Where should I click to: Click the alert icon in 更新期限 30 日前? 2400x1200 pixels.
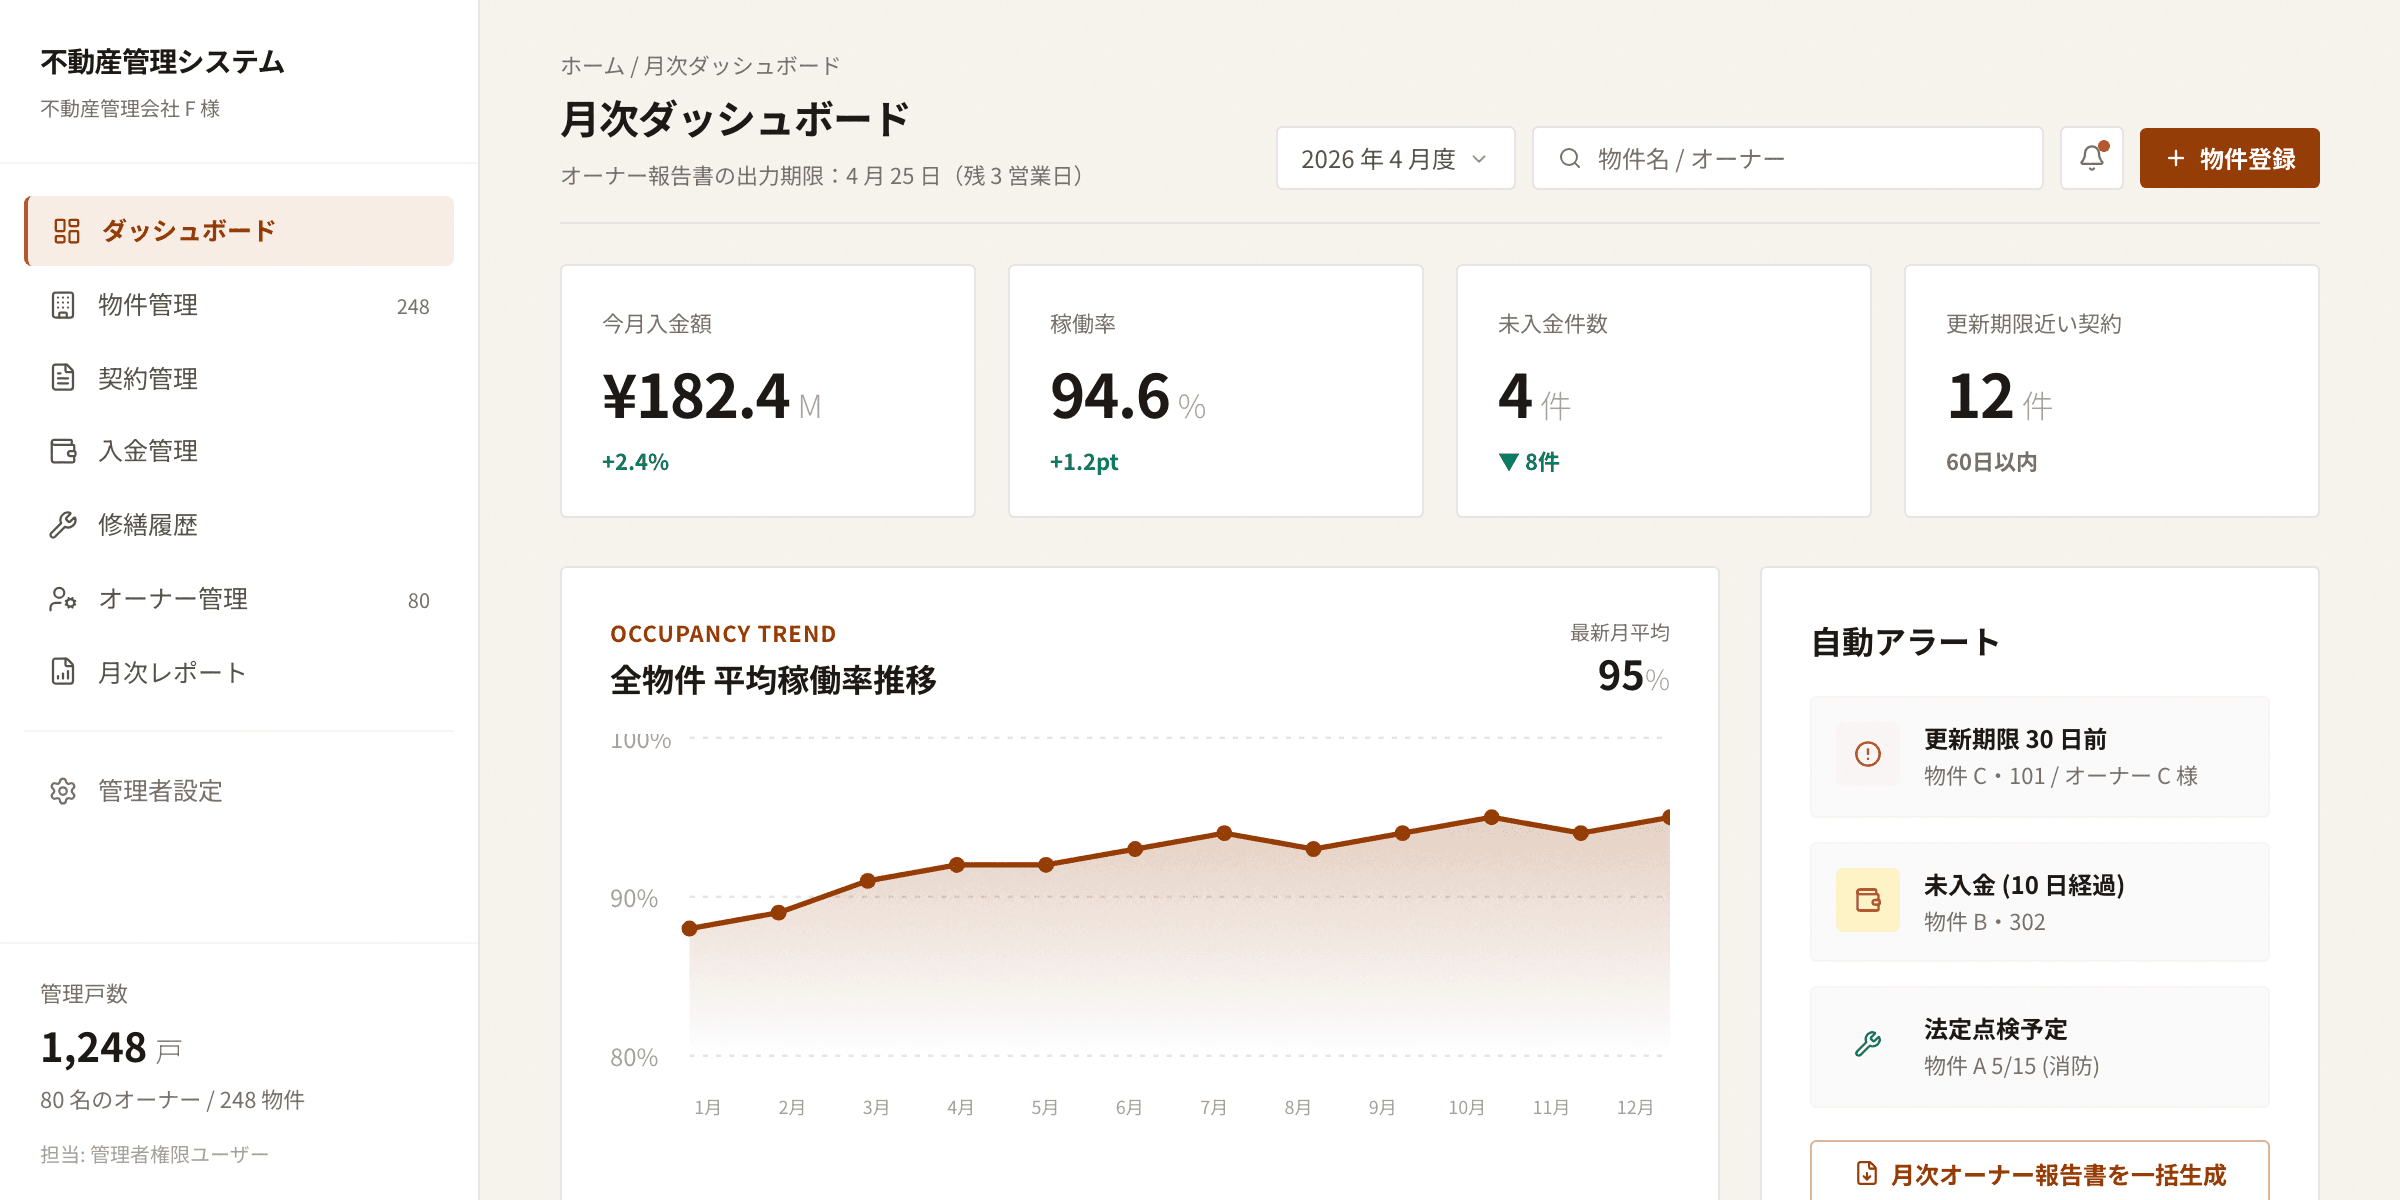point(1867,754)
